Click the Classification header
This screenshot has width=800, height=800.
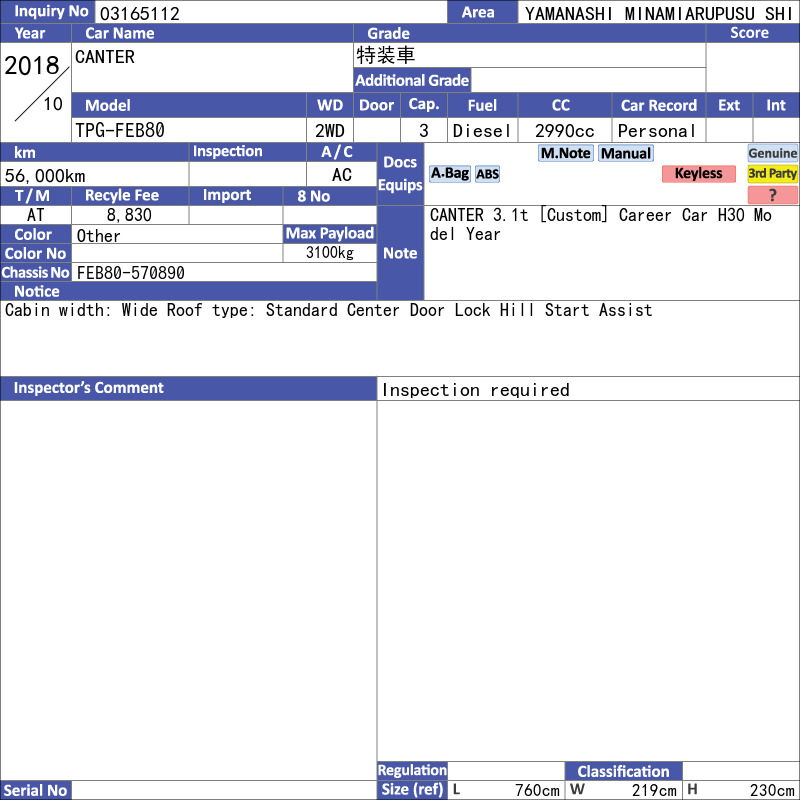click(623, 771)
